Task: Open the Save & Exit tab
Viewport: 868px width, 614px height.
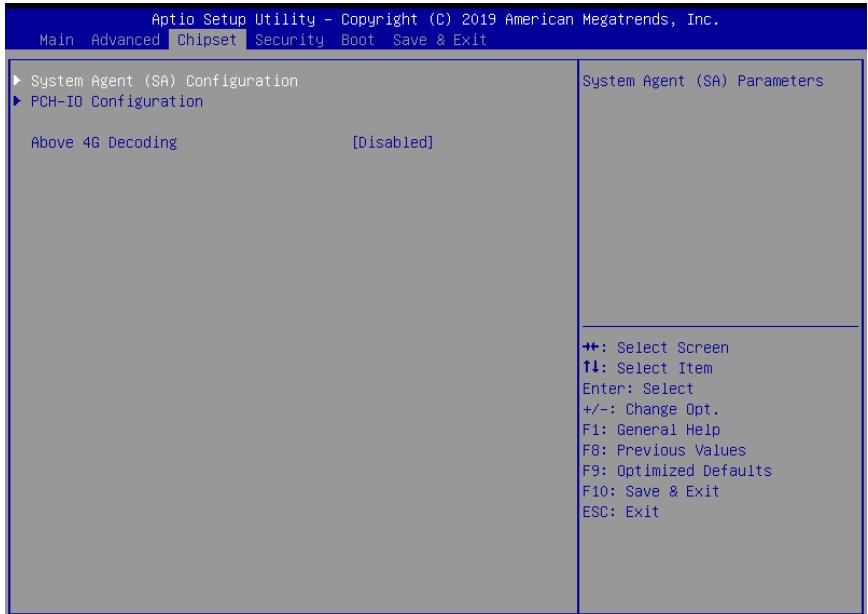Action: pyautogui.click(x=440, y=40)
